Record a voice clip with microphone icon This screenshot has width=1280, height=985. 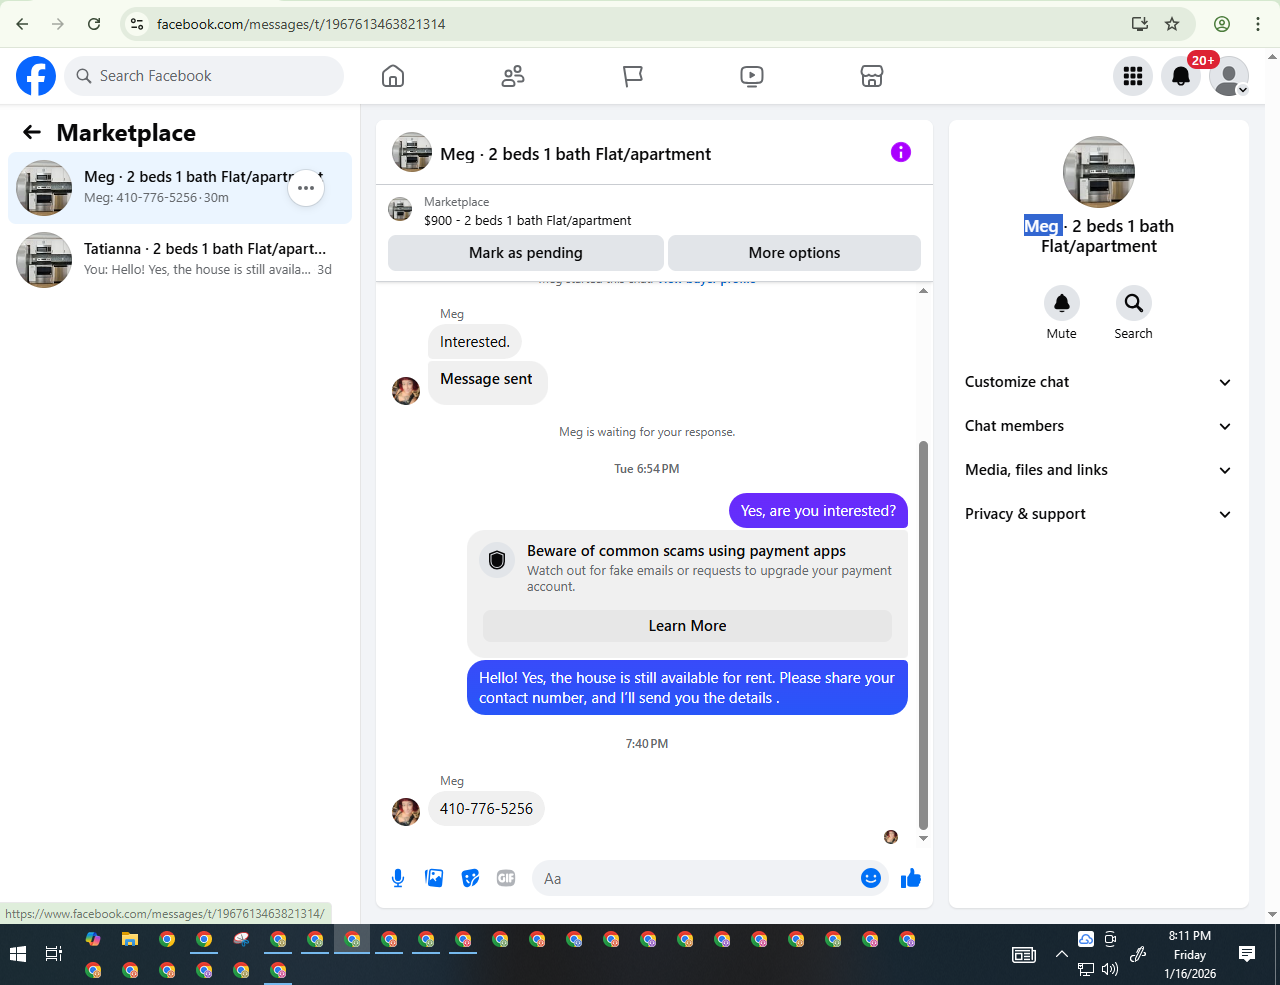[x=398, y=878]
